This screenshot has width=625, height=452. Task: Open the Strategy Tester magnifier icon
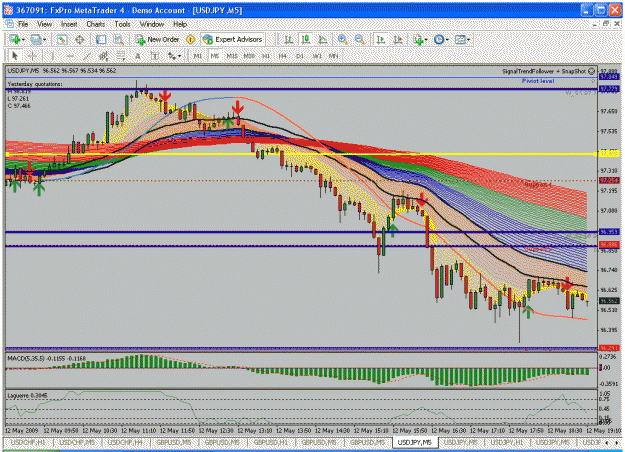(x=119, y=39)
